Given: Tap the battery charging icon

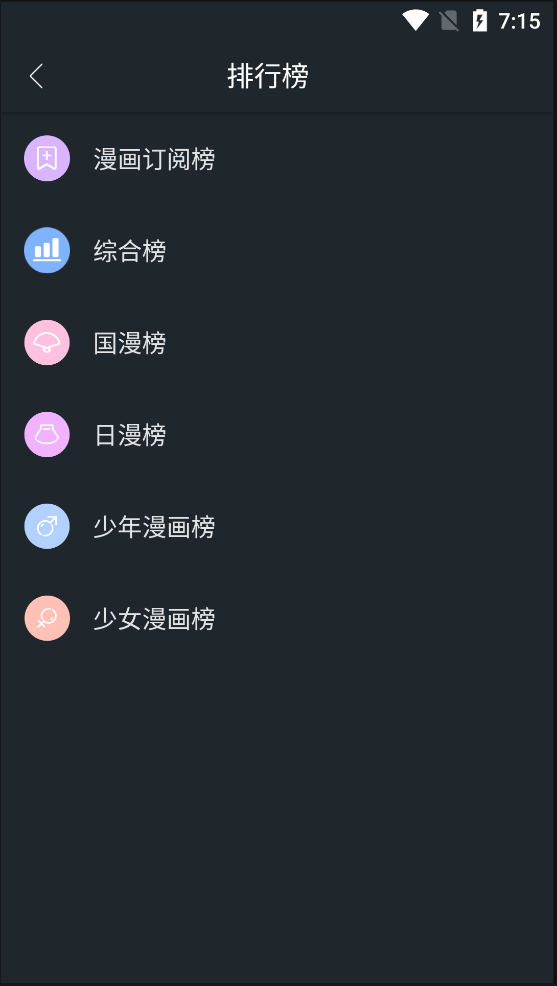Looking at the screenshot, I should coord(480,21).
